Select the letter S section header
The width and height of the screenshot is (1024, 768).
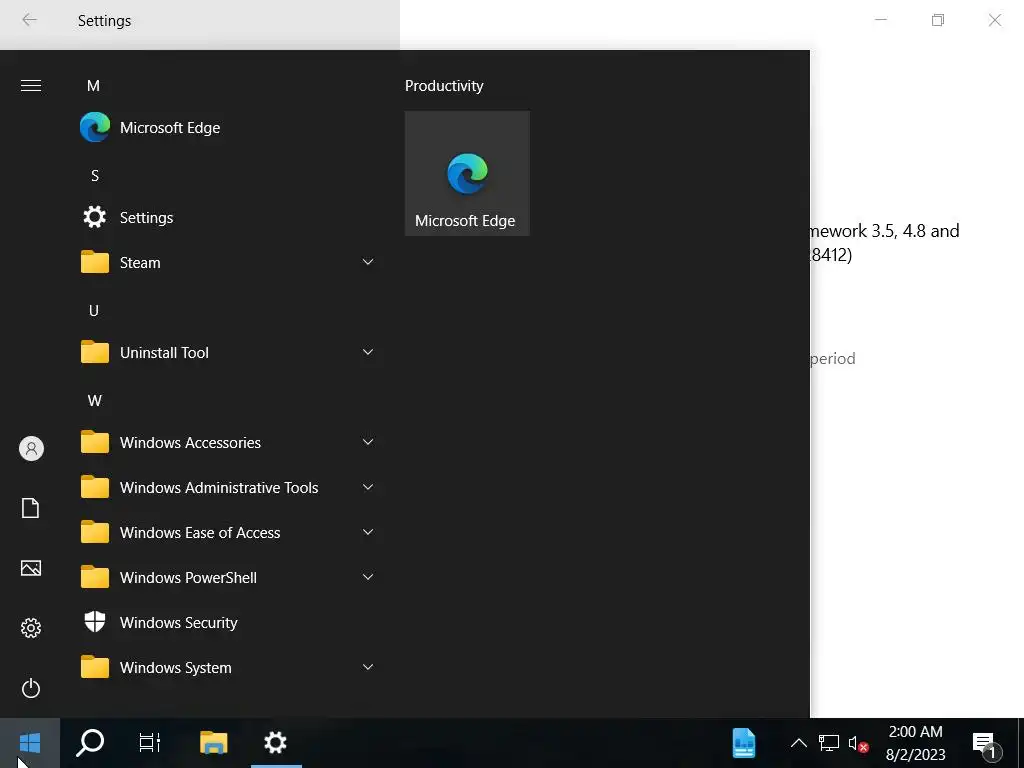95,176
